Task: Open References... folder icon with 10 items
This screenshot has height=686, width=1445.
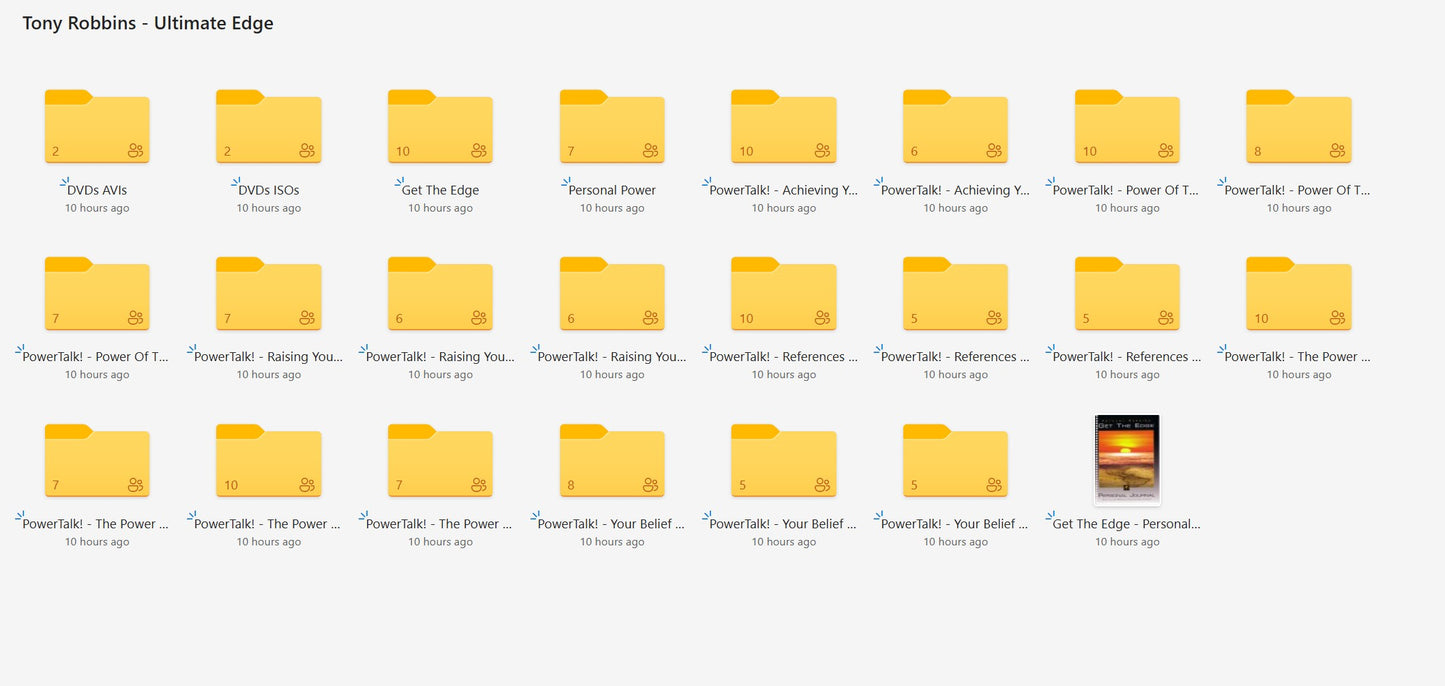Action: 784,293
